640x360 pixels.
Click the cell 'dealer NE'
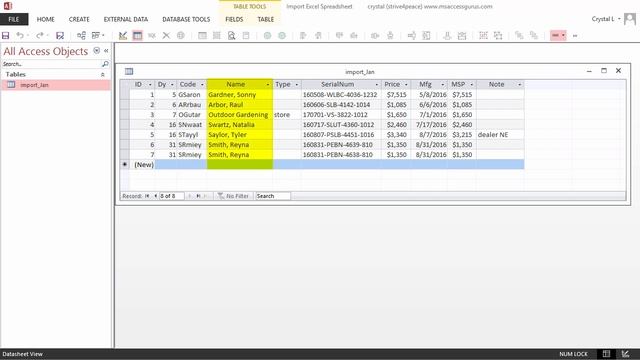coord(500,135)
